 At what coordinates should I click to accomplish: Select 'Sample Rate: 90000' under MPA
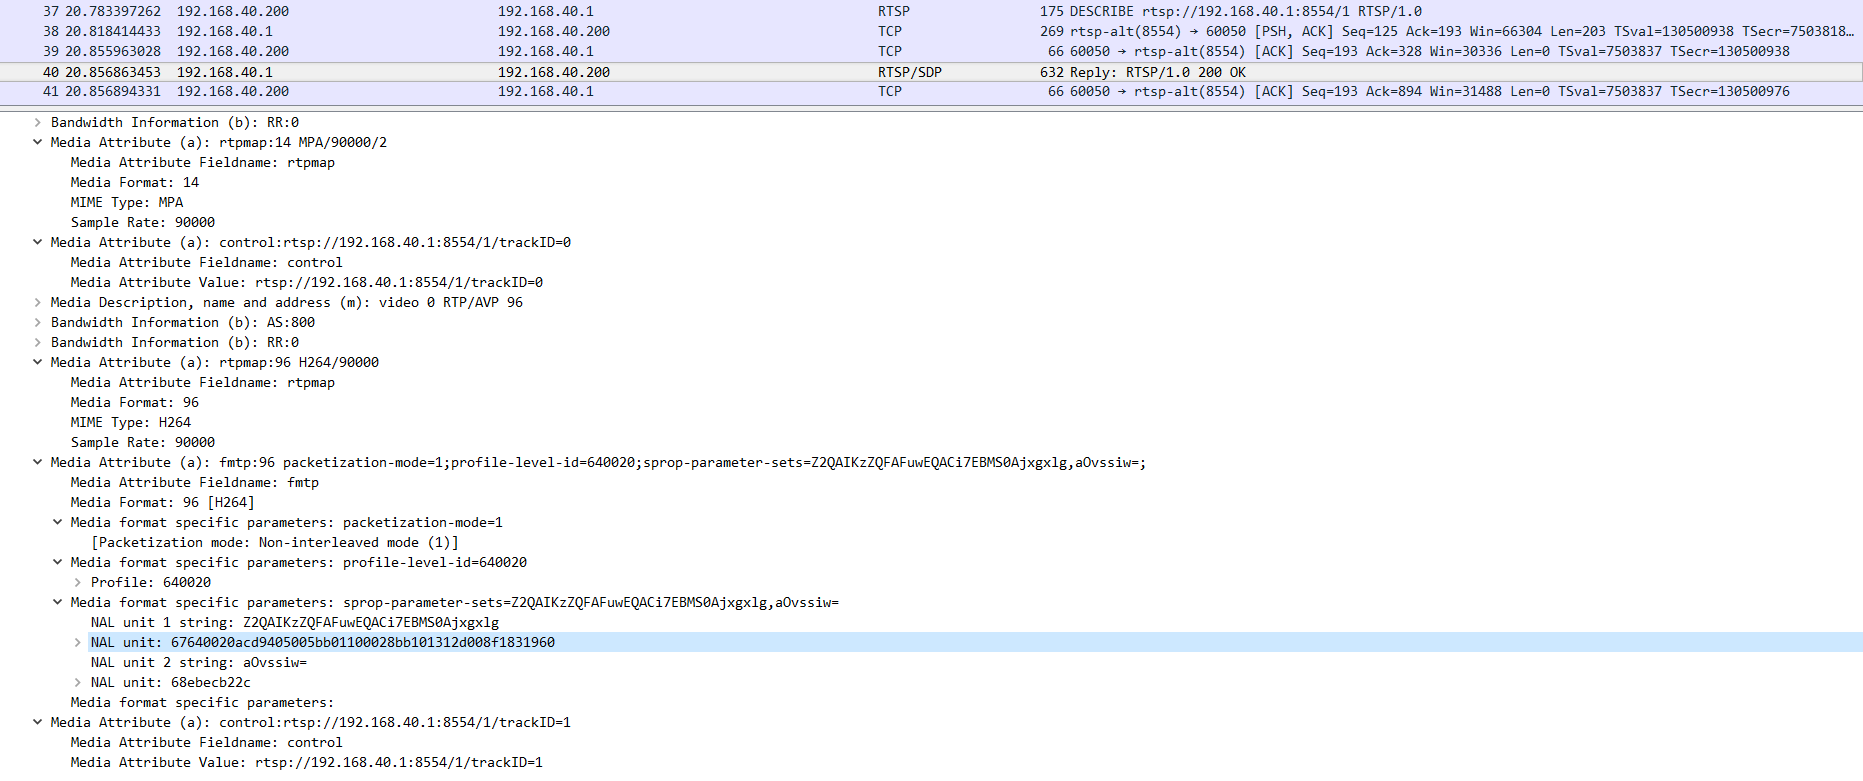[x=143, y=222]
